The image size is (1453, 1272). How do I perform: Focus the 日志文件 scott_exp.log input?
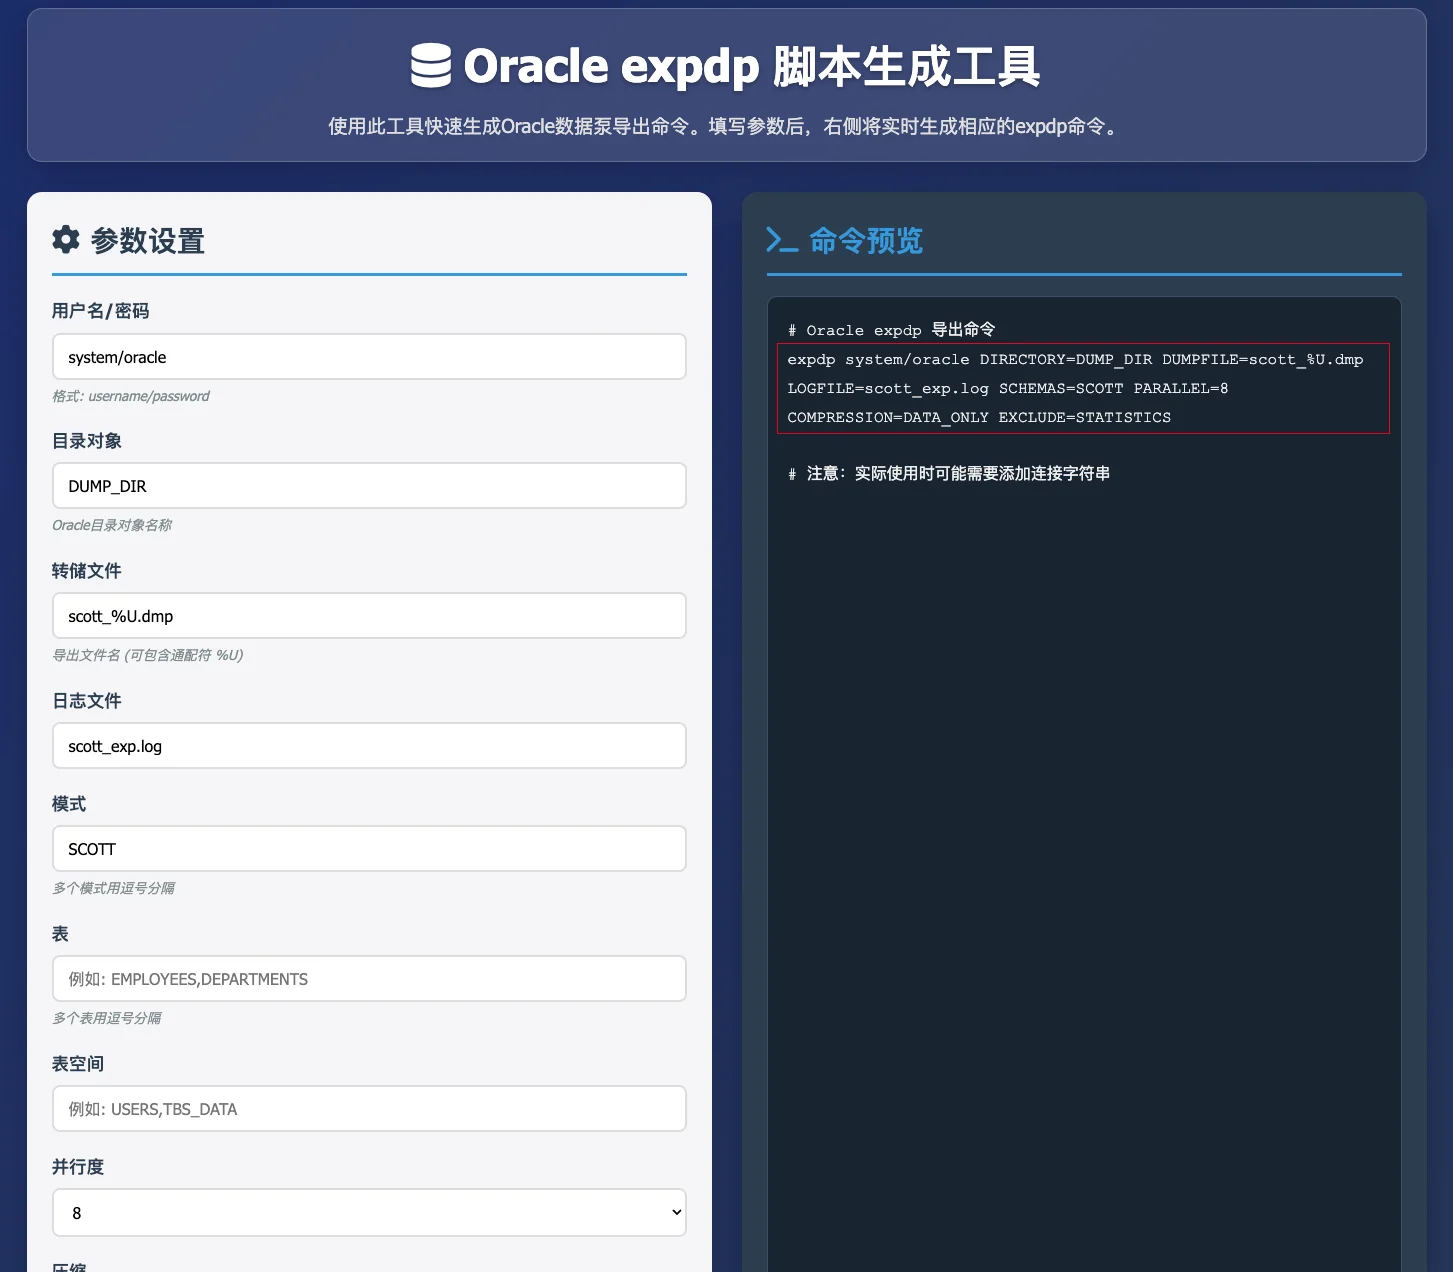[369, 746]
